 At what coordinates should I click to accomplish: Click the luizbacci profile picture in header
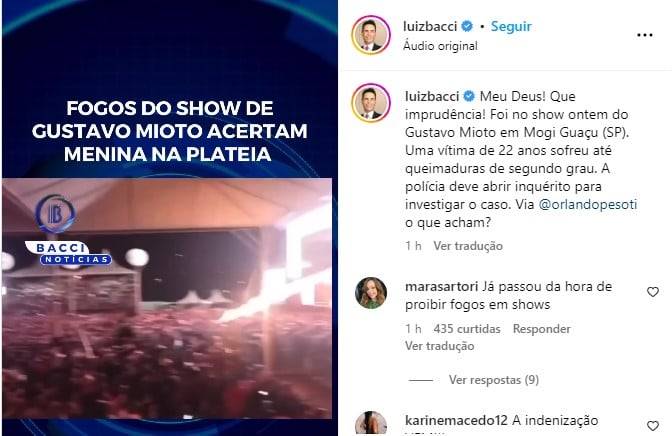point(371,35)
